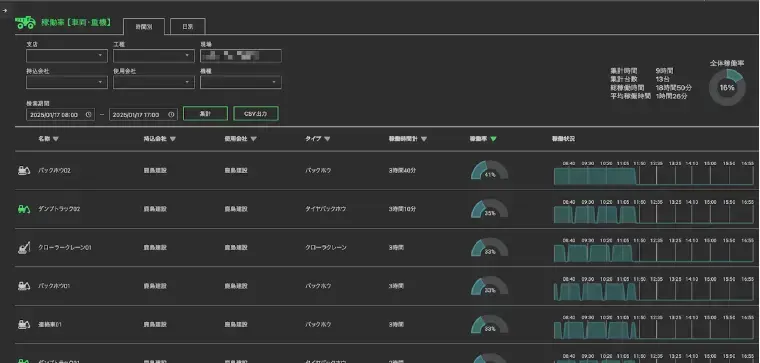Click the crane icon beside クローラークレーン01
This screenshot has height=363, width=760.
[24, 247]
